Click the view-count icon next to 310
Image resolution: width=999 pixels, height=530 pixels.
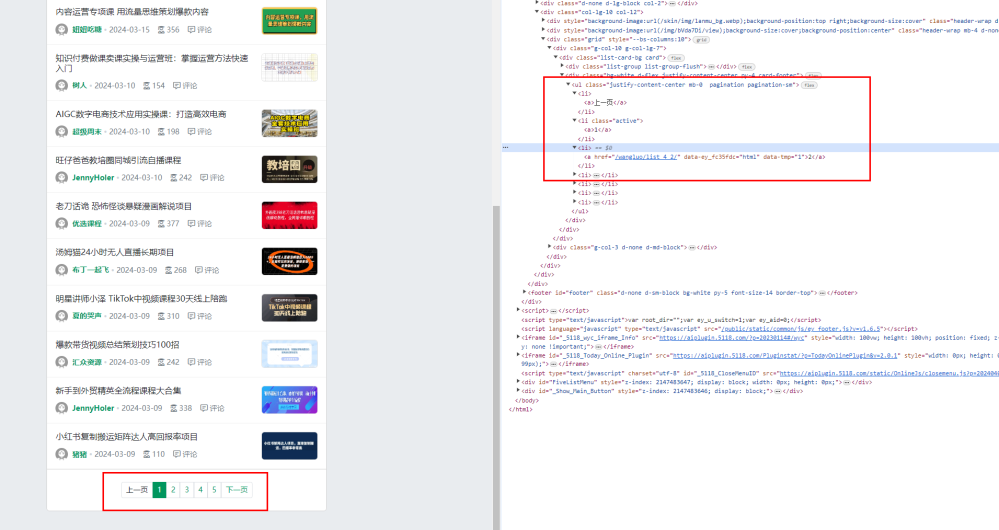tap(161, 316)
